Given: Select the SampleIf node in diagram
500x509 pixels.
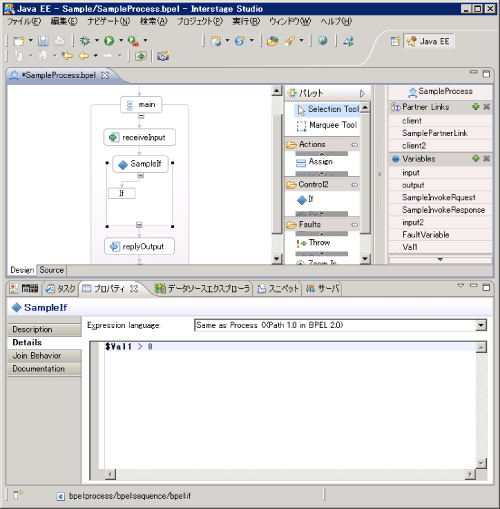Looking at the screenshot, I should pos(140,164).
